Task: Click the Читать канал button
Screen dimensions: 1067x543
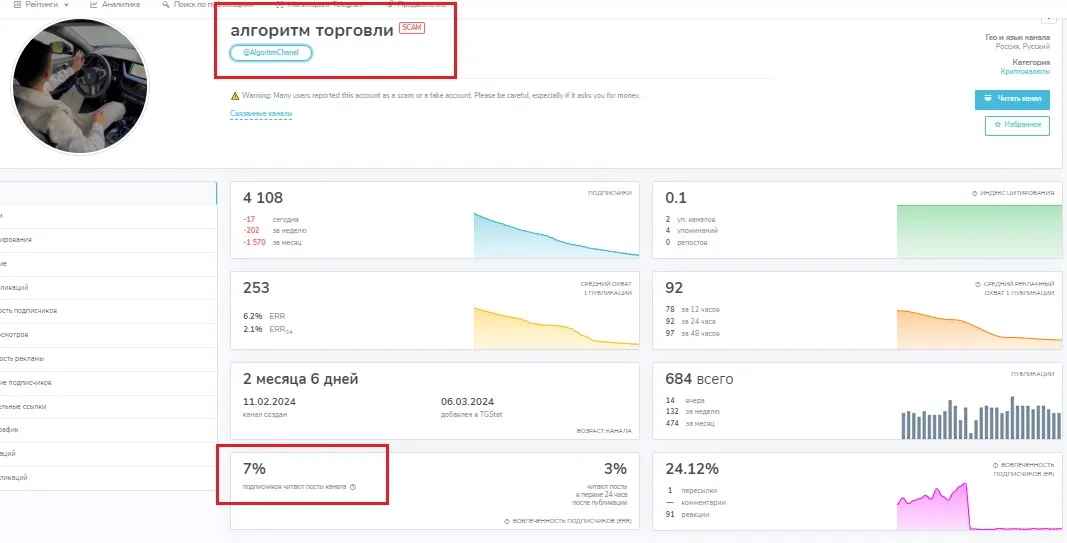Action: (x=1013, y=99)
